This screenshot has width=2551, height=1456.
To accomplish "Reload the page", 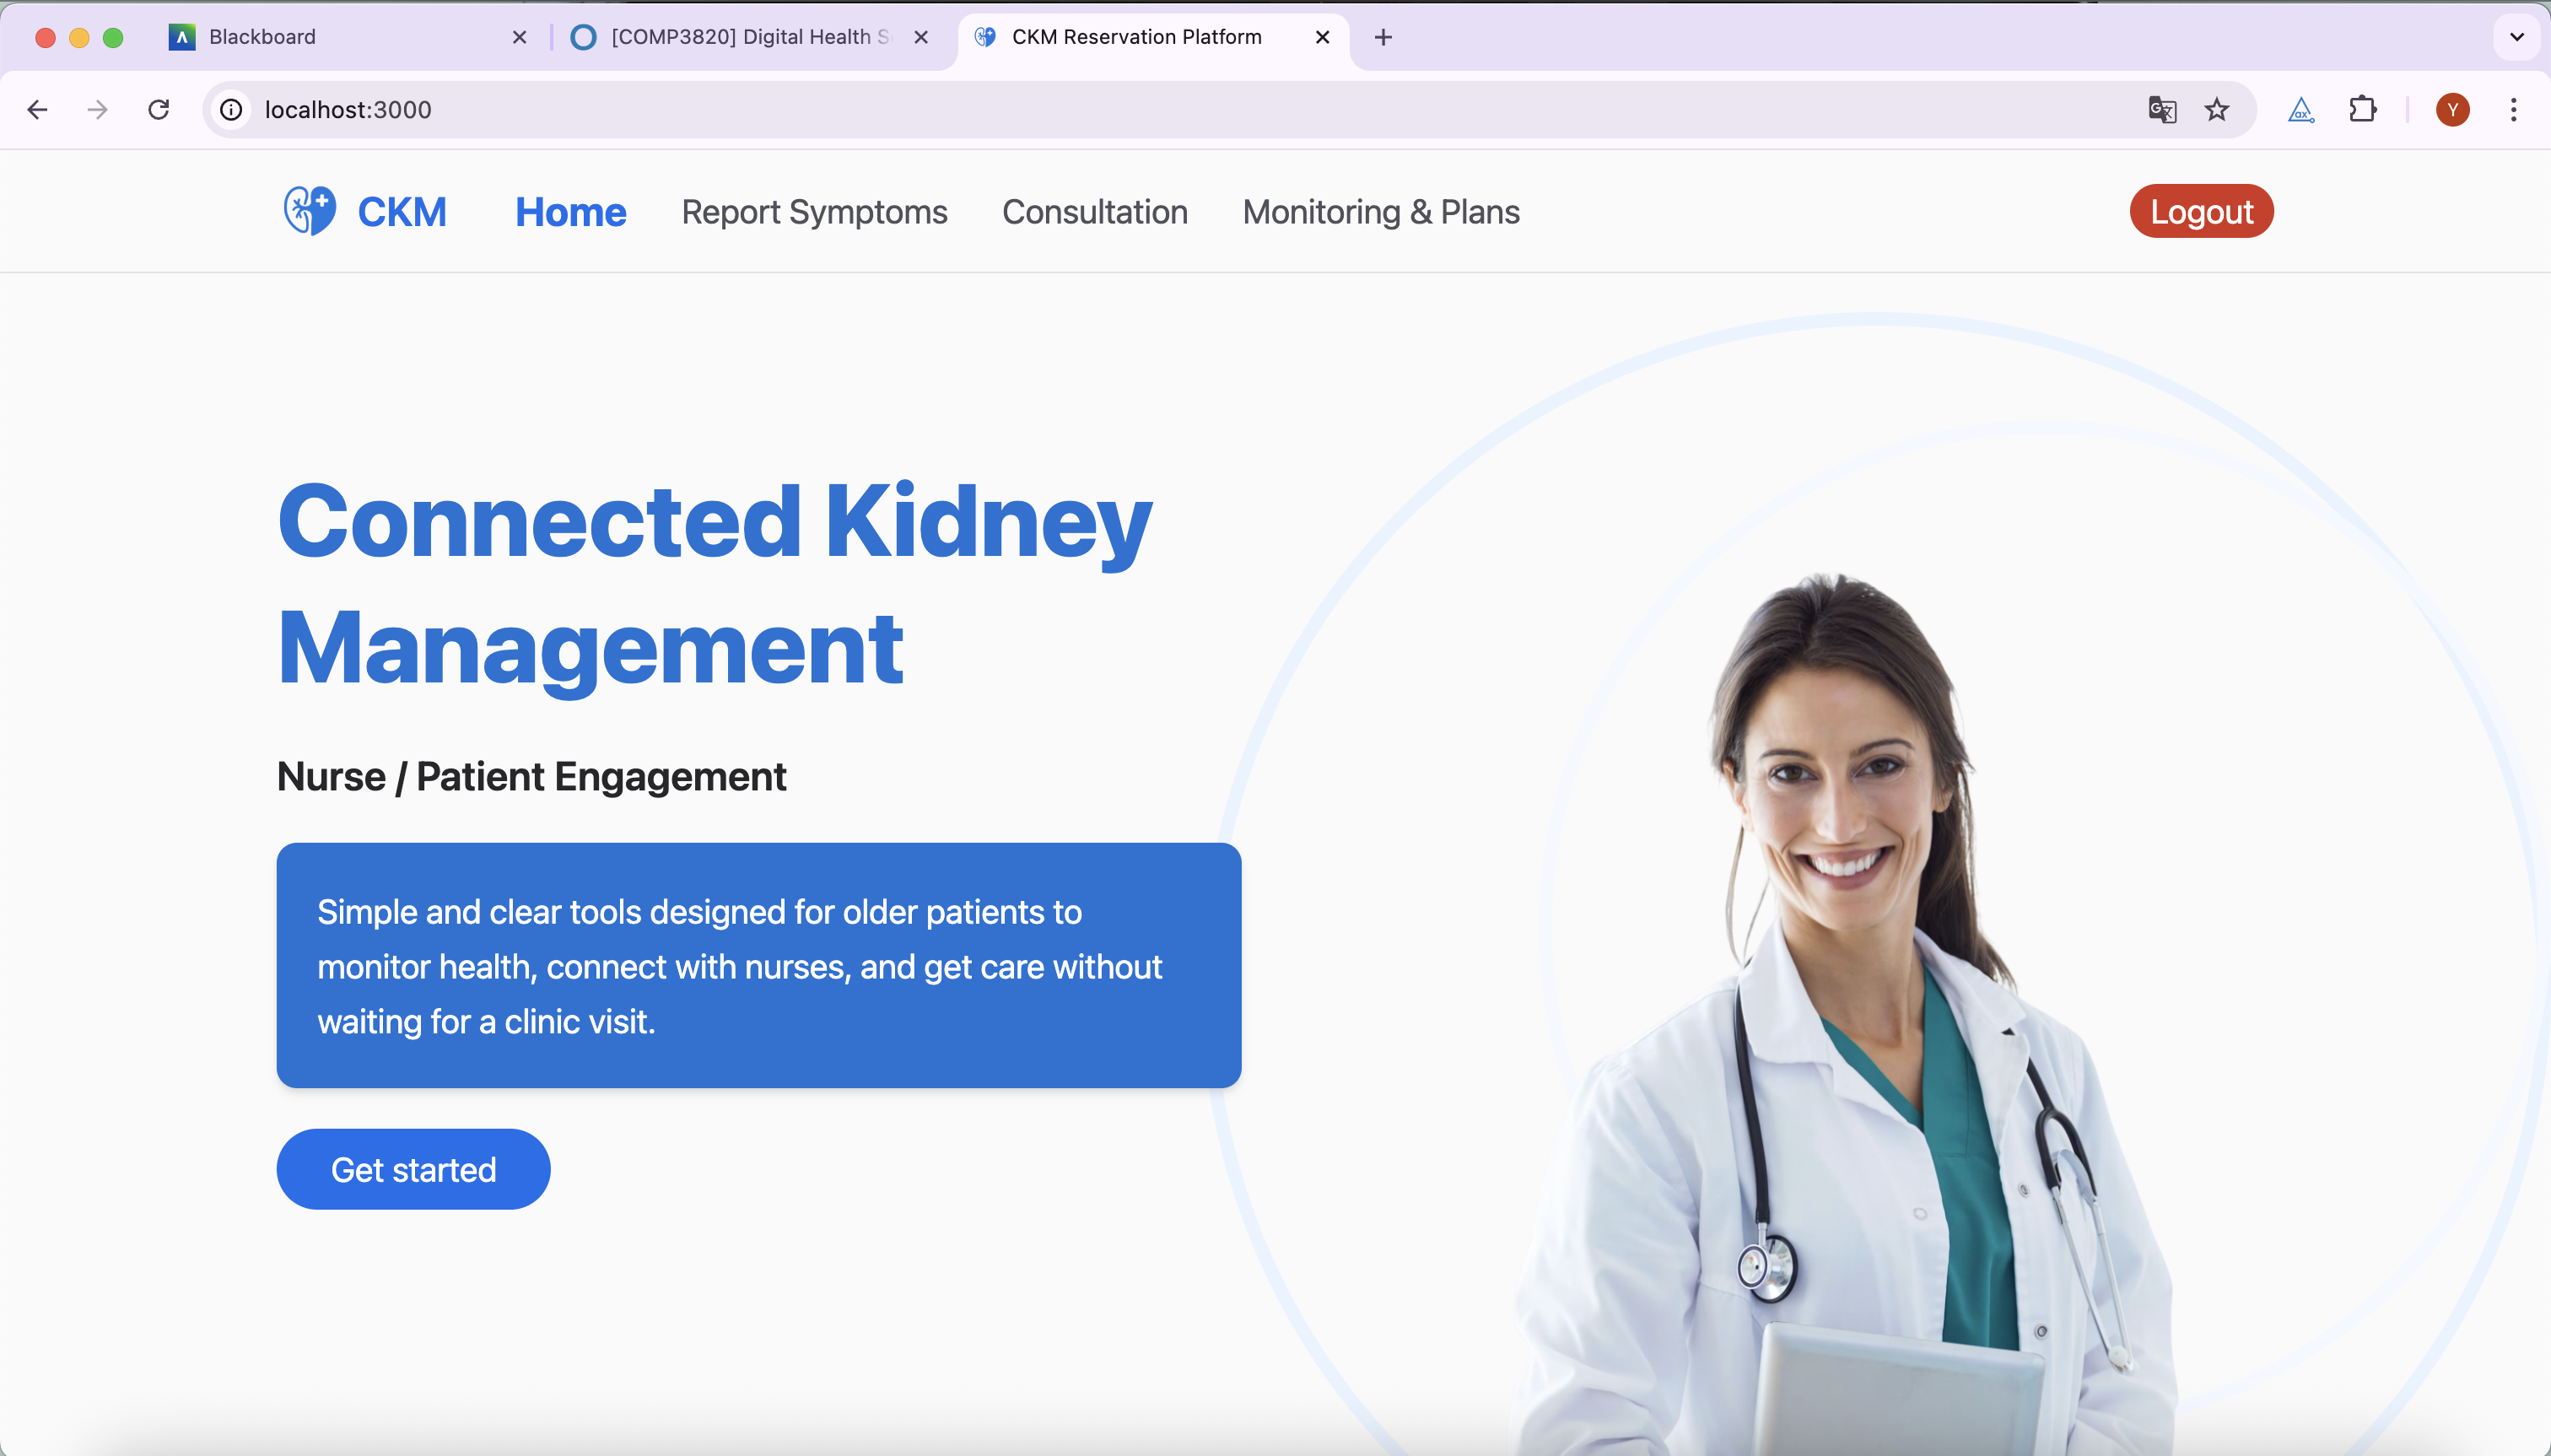I will click(159, 109).
